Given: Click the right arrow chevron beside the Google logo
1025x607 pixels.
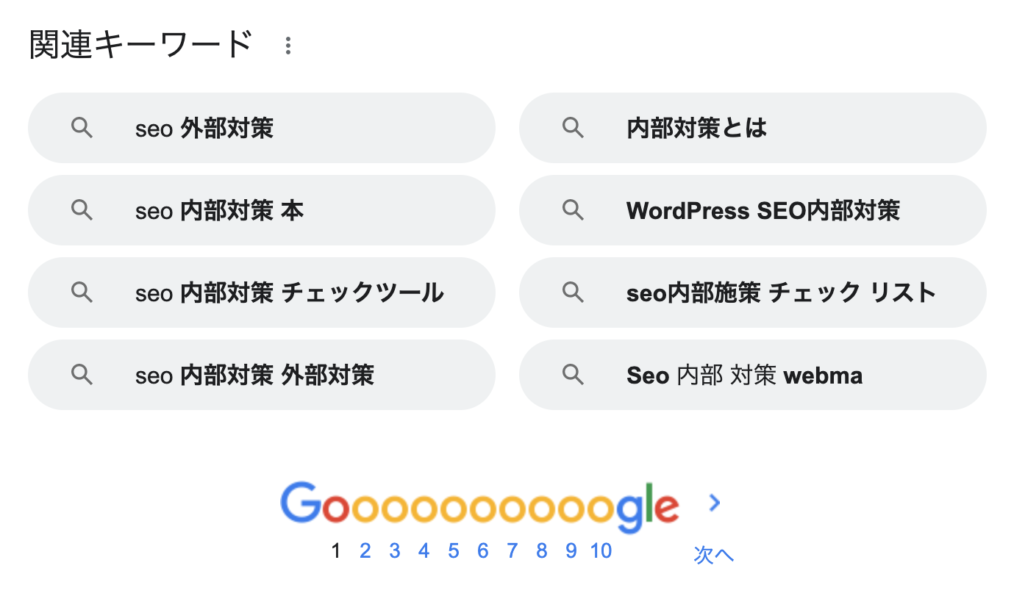Looking at the screenshot, I should pyautogui.click(x=713, y=504).
